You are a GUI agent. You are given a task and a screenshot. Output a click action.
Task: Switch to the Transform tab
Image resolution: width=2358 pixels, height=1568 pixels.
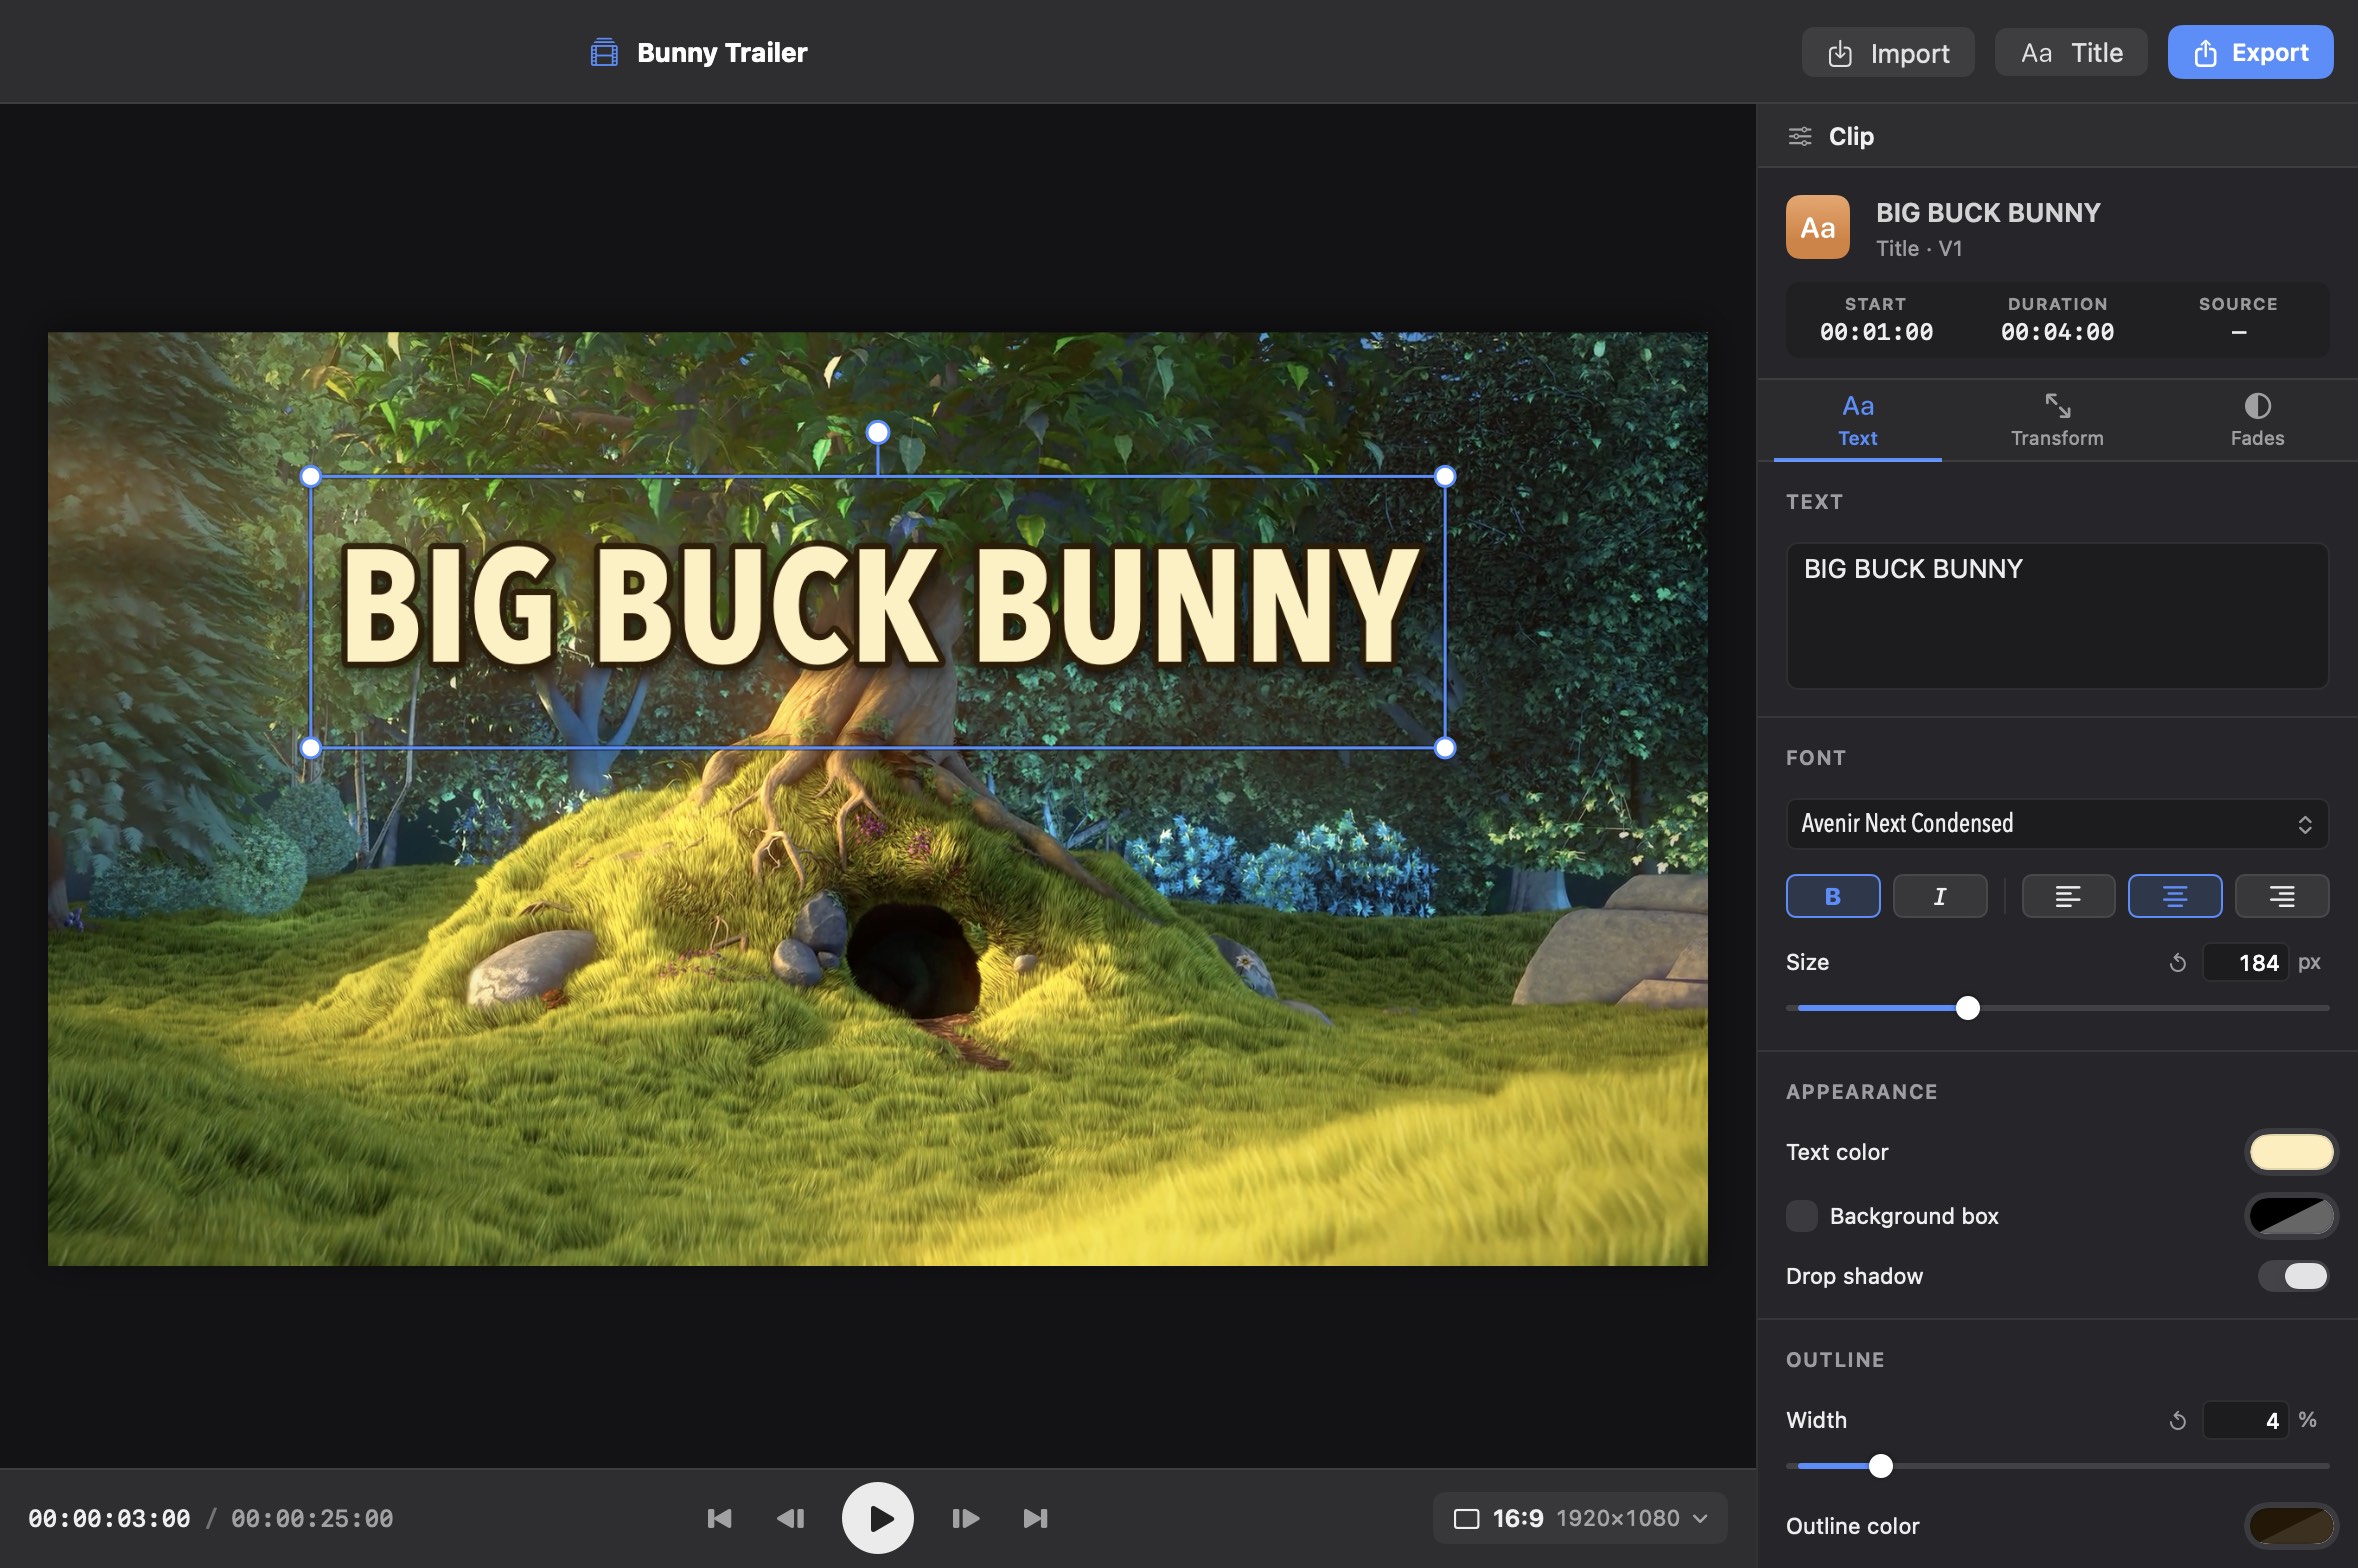[x=2057, y=420]
